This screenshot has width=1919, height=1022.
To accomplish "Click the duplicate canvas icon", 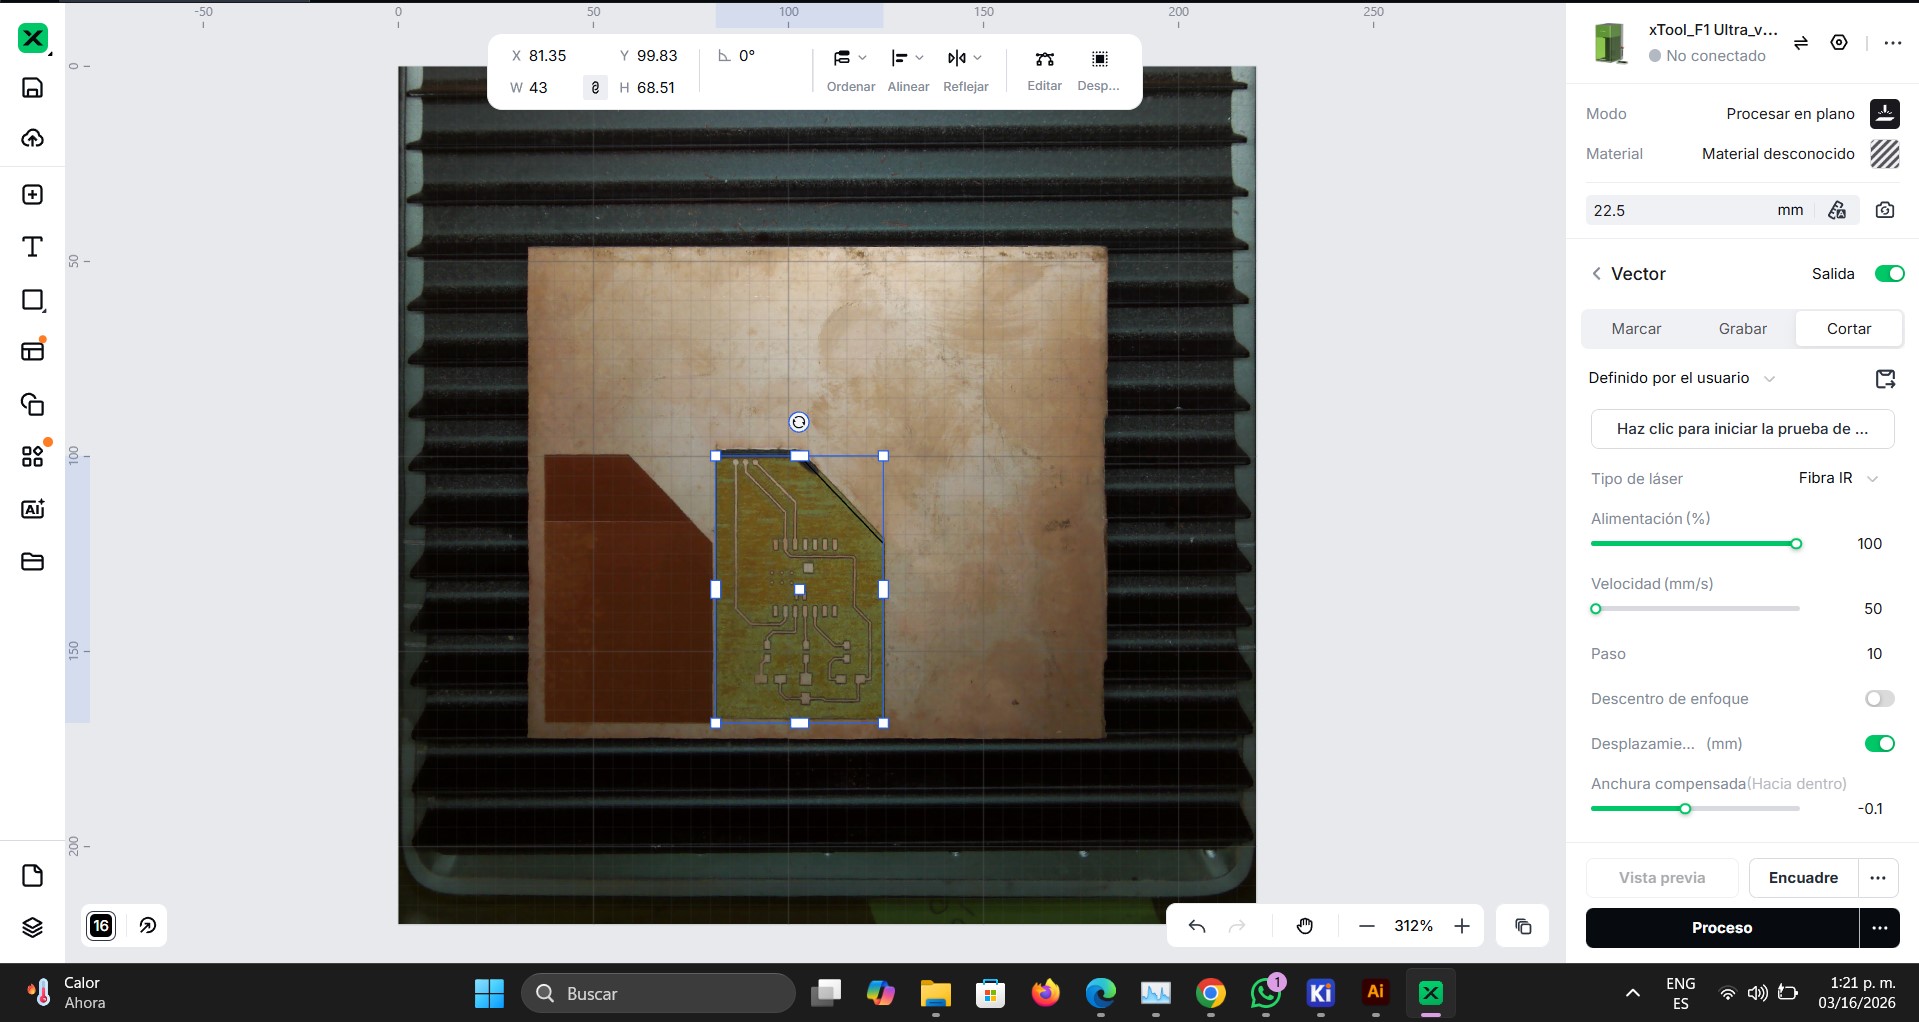I will point(1523,926).
